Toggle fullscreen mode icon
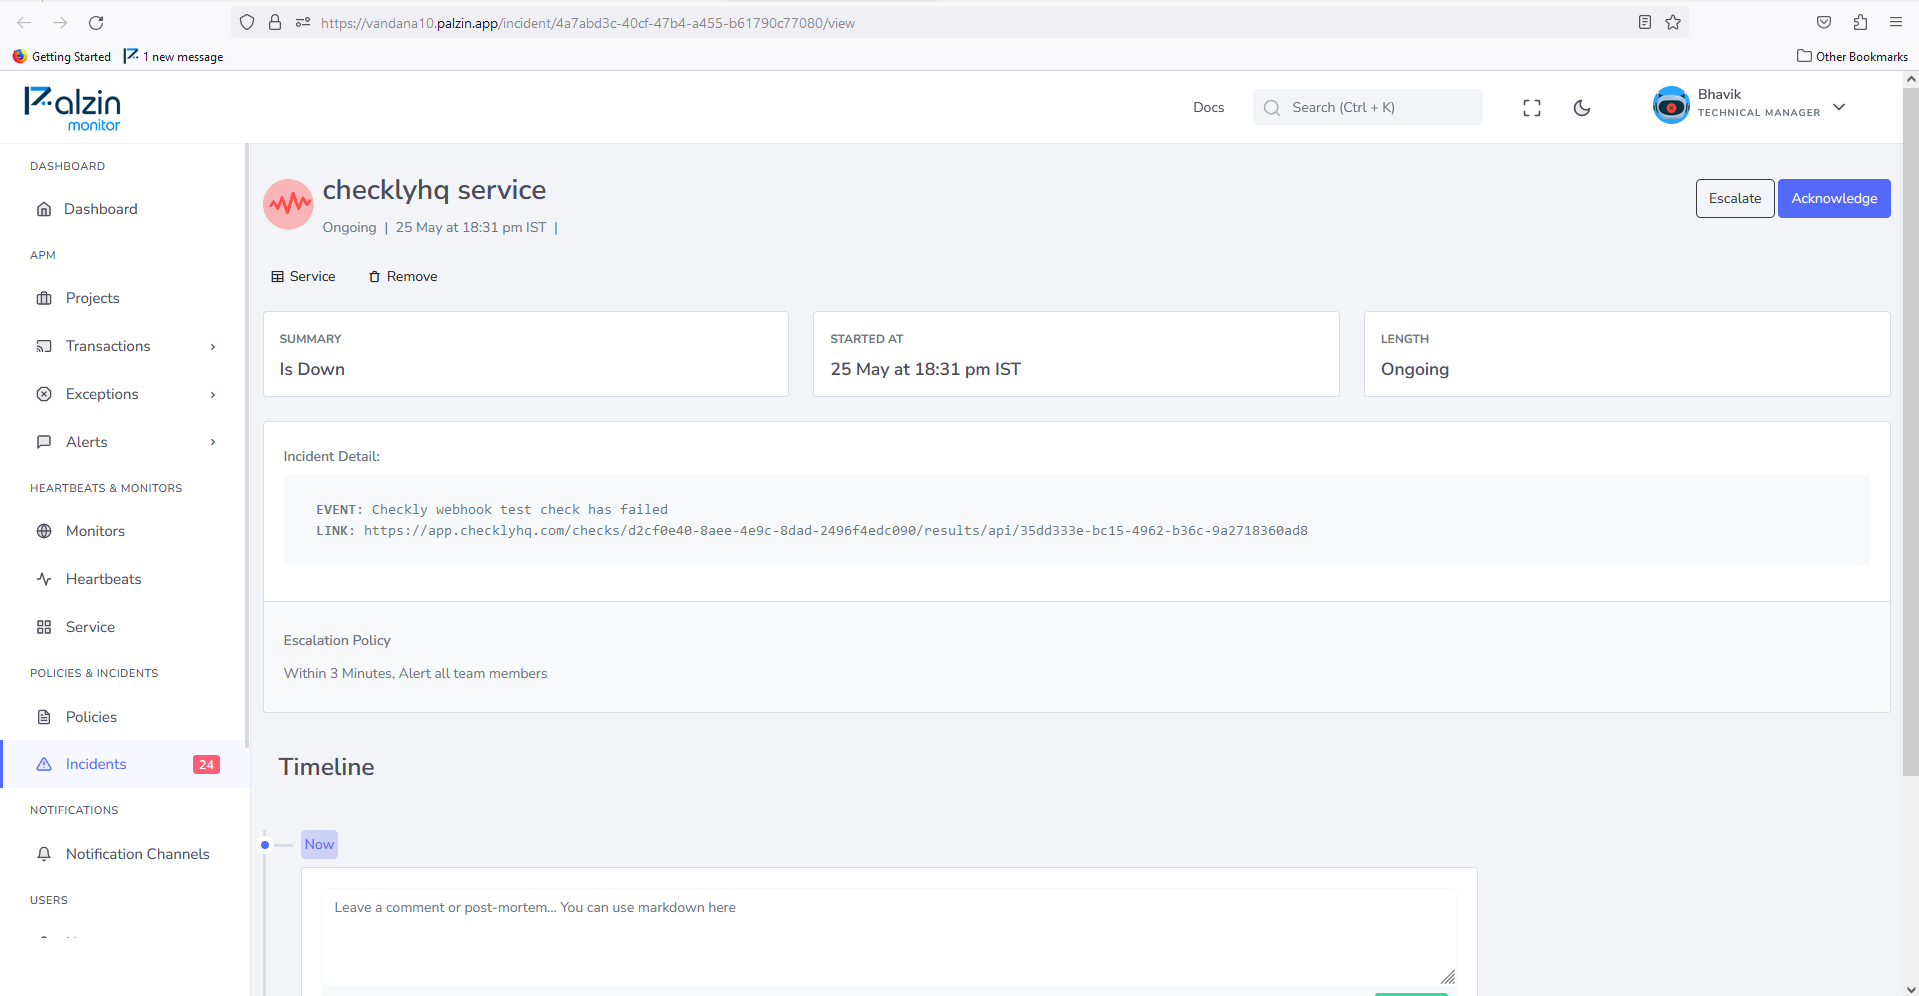This screenshot has height=996, width=1919. point(1532,108)
